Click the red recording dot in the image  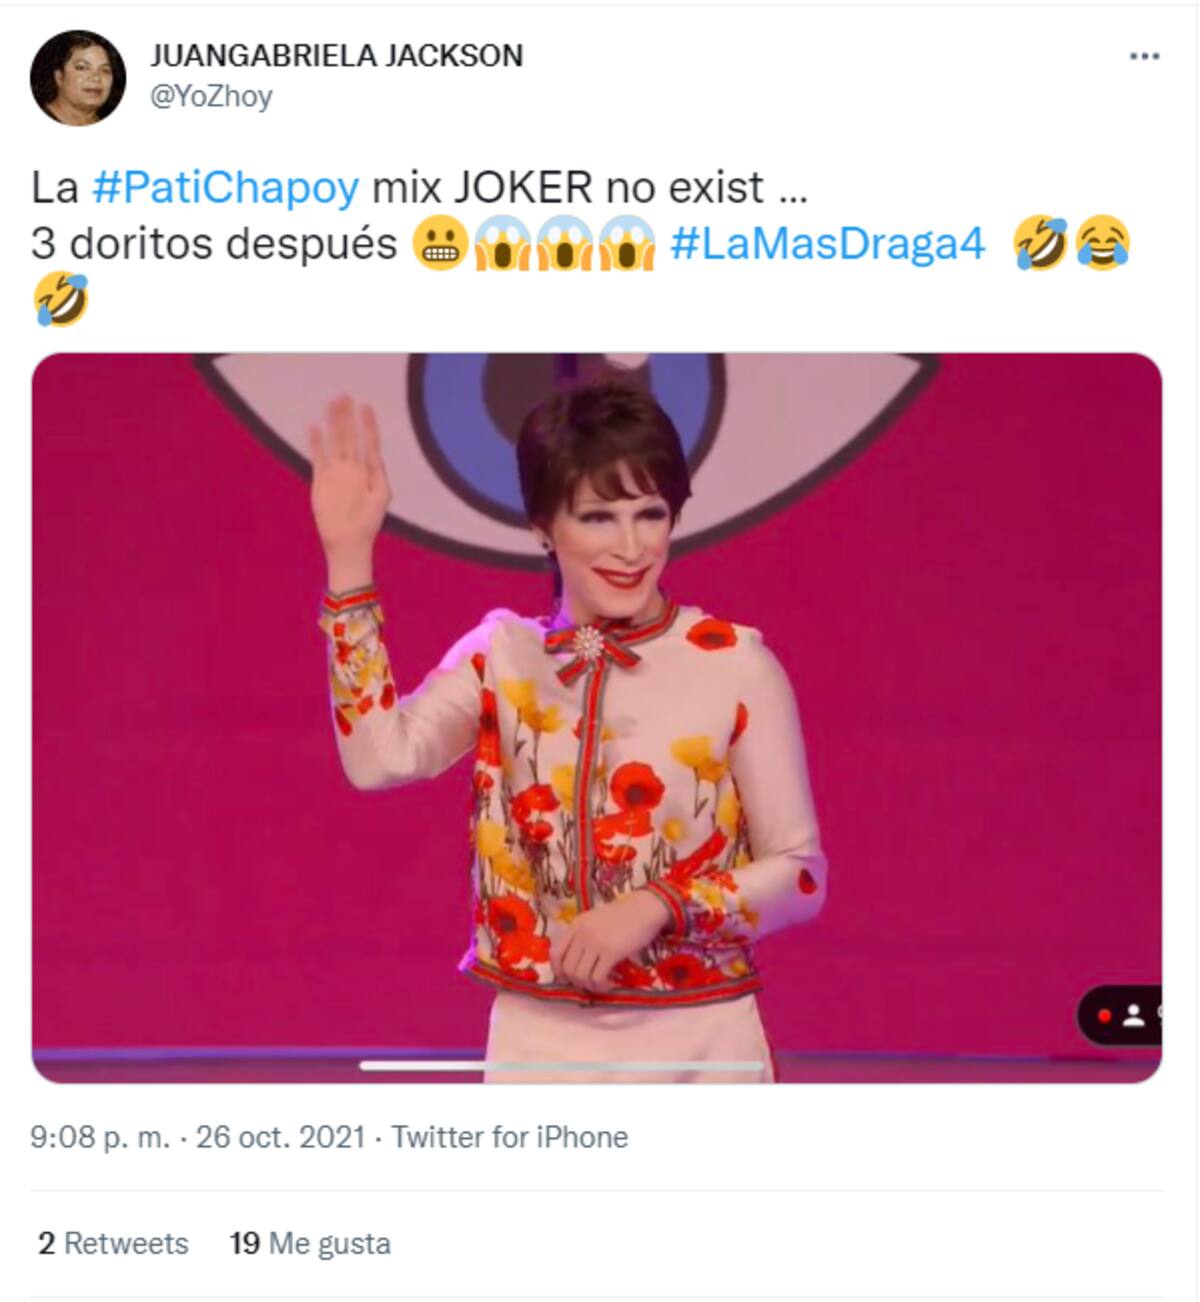(x=1104, y=1016)
